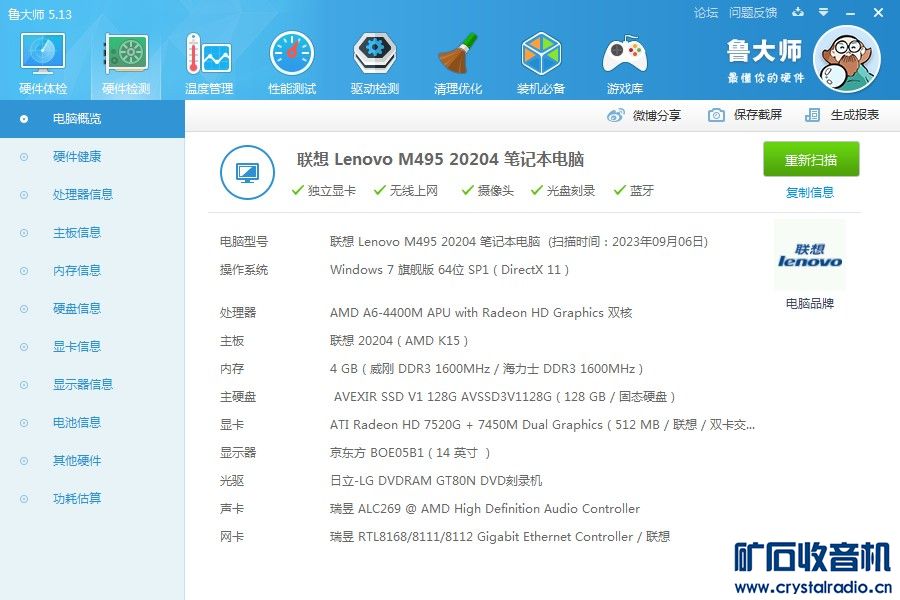Click the ATI Radeon HD 7520G graphics value
The height and width of the screenshot is (600, 900).
(542, 425)
